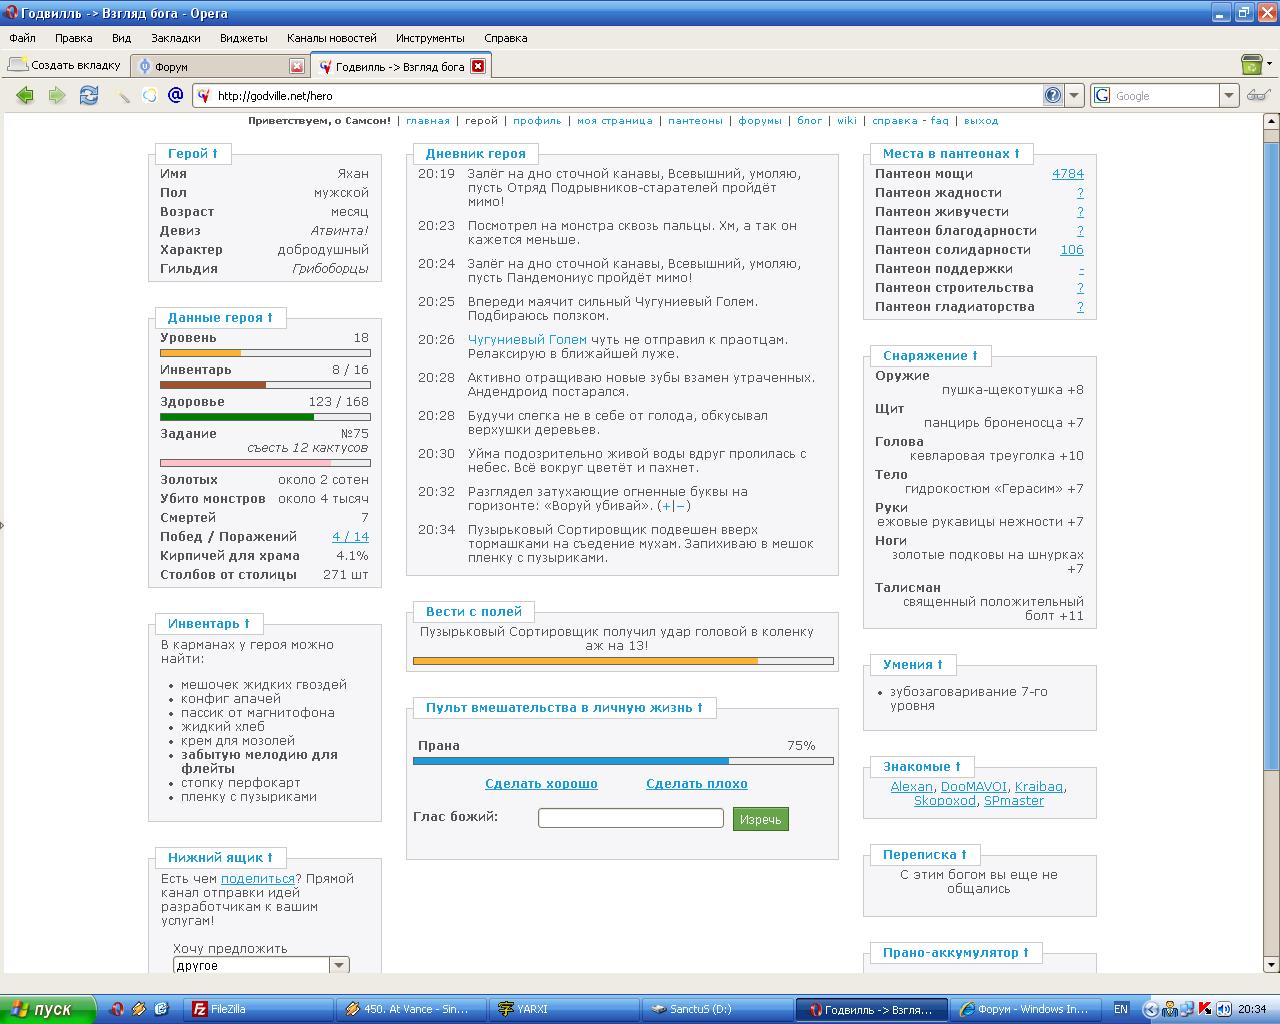
Task: Close the Форум tab
Action: point(297,66)
